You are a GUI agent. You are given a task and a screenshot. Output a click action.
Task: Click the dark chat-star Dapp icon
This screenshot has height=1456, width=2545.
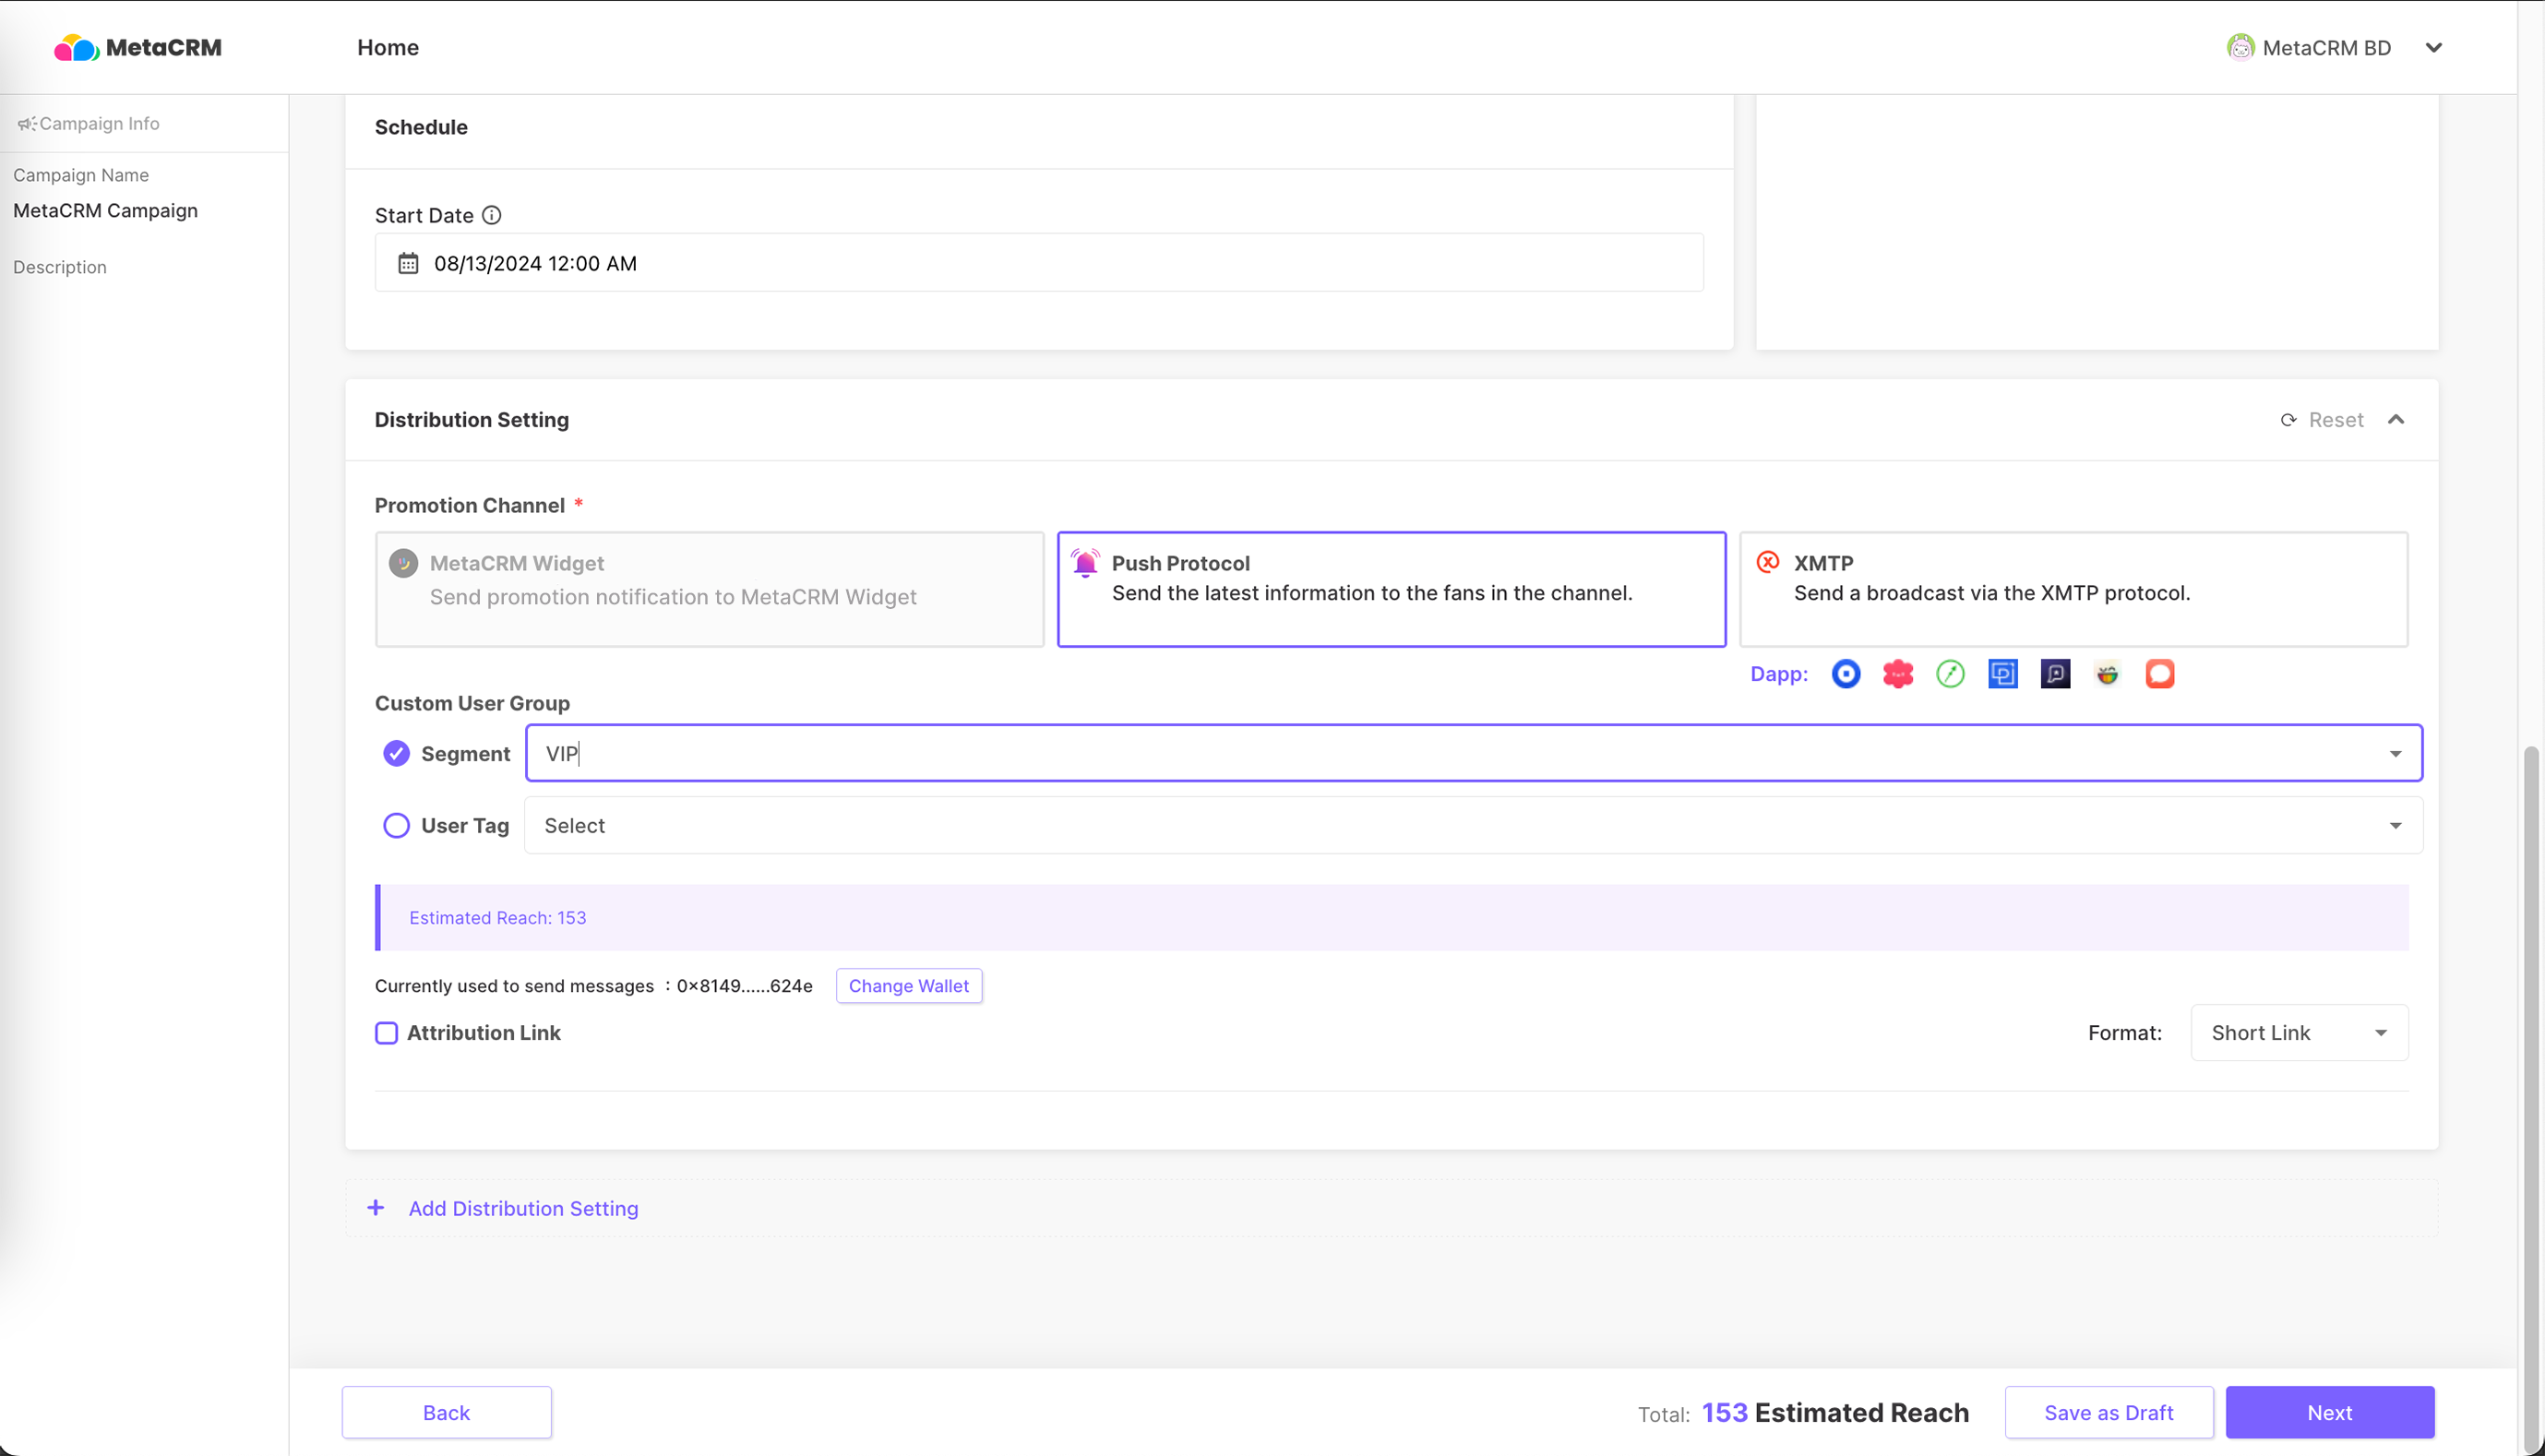click(x=2055, y=674)
